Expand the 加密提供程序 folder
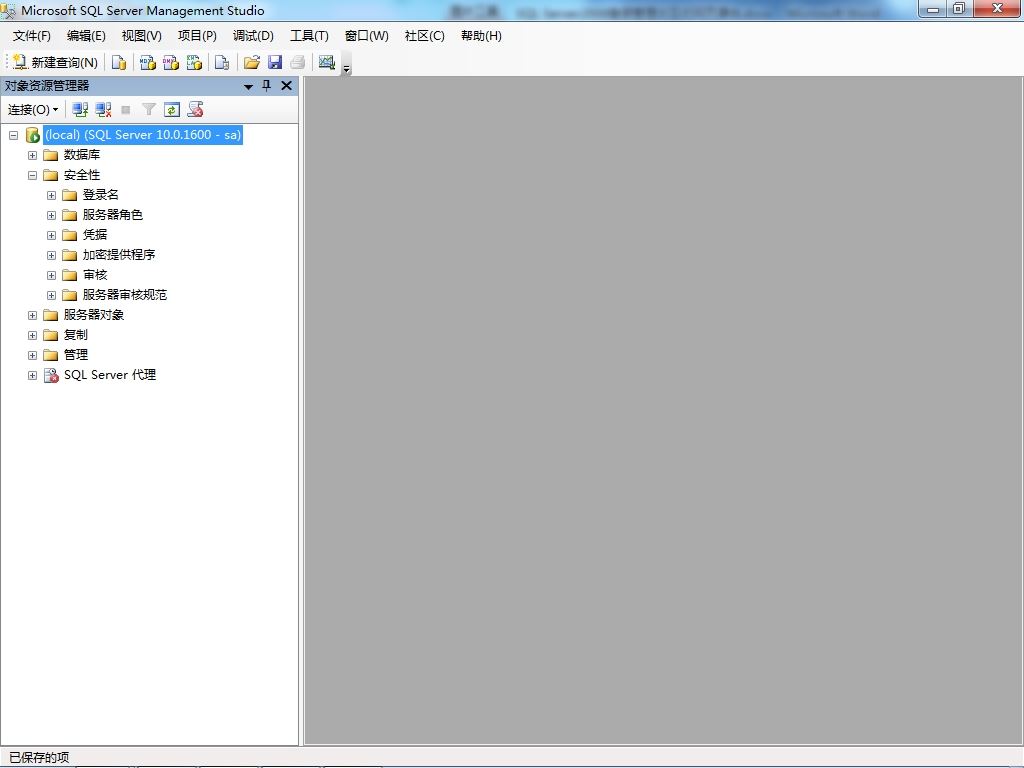This screenshot has height=768, width=1024. [51, 255]
